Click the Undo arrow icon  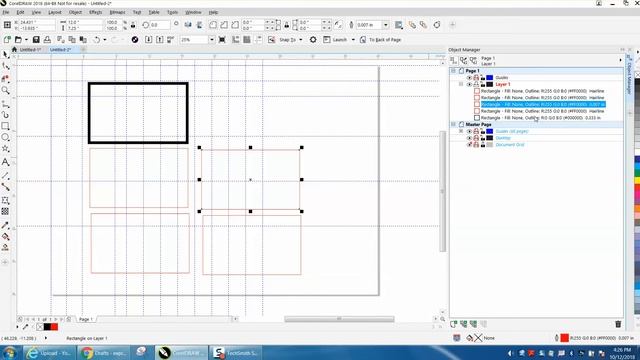coord(97,40)
